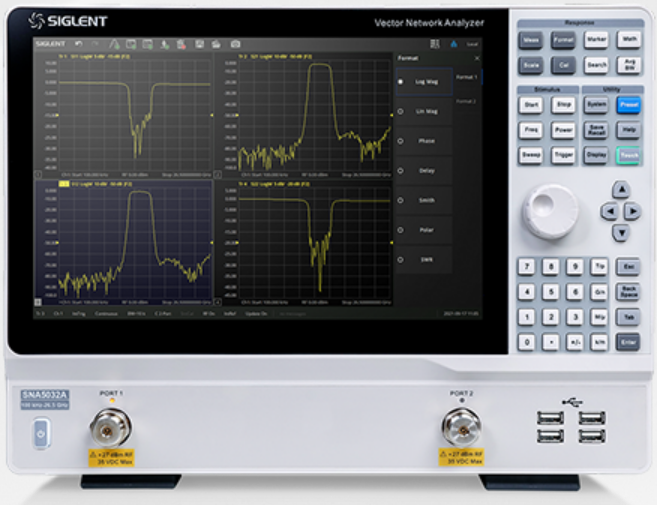The height and width of the screenshot is (505, 657).
Task: Push the Cal hardware key
Action: tap(563, 65)
